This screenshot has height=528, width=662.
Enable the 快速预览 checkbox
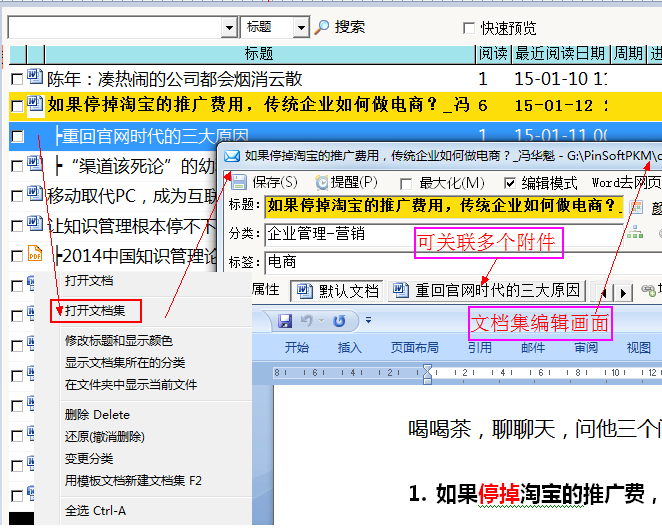(469, 28)
